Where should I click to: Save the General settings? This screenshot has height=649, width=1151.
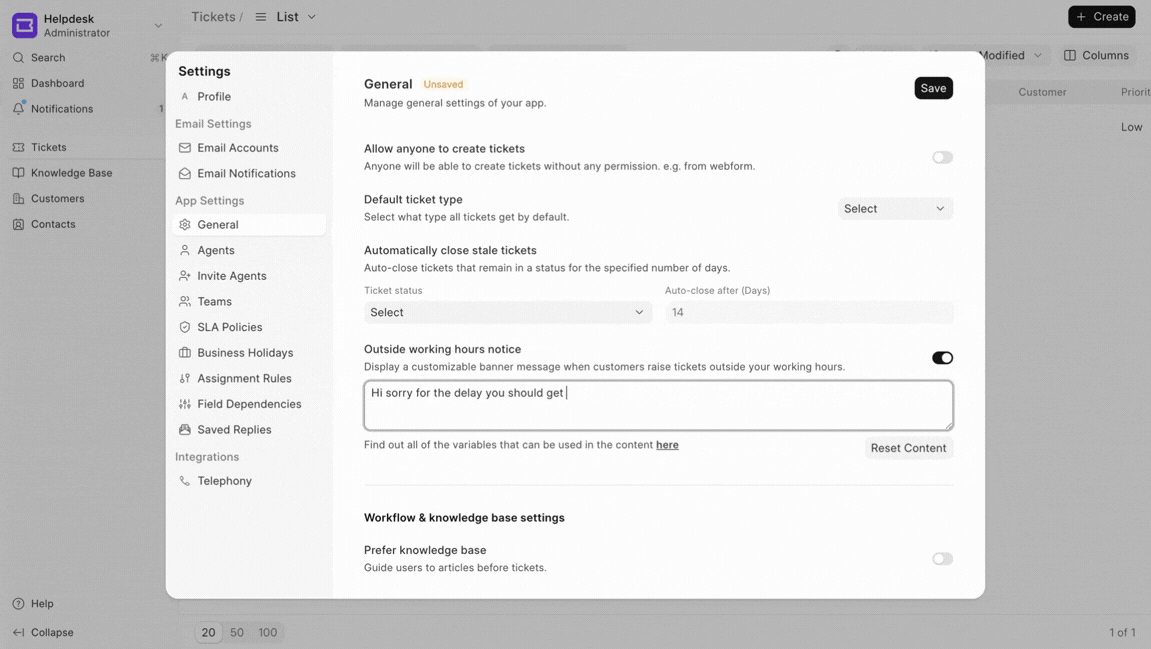click(x=933, y=88)
